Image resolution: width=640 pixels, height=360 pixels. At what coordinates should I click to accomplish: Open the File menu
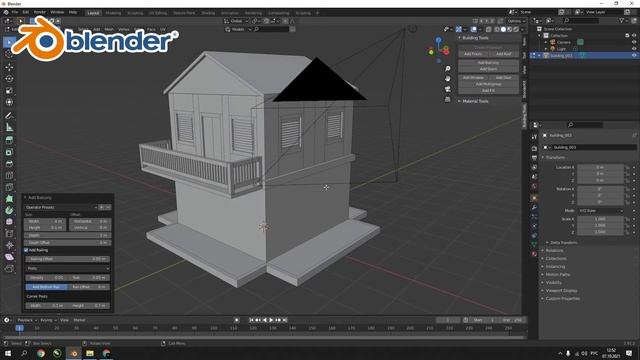(15, 12)
